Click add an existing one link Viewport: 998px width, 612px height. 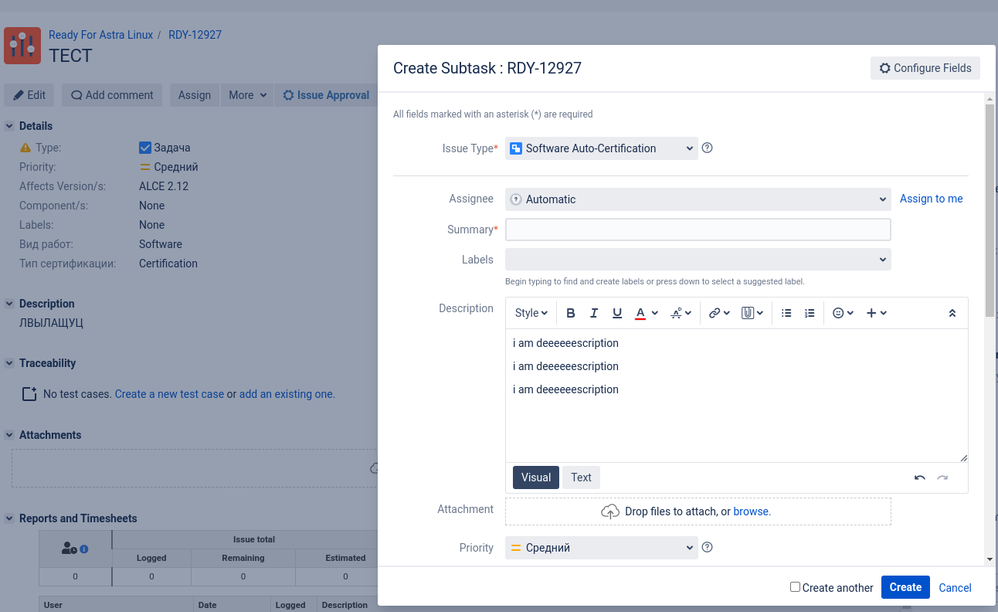tap(286, 394)
